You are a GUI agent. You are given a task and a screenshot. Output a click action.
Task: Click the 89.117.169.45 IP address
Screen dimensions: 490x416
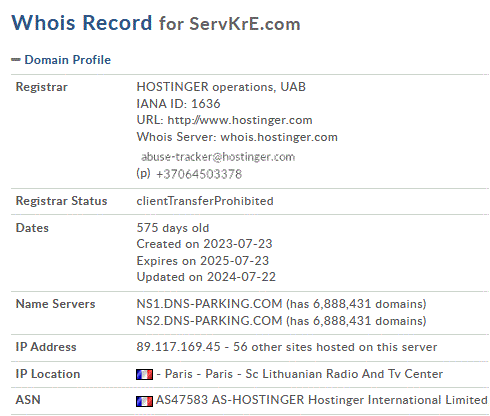tap(178, 347)
